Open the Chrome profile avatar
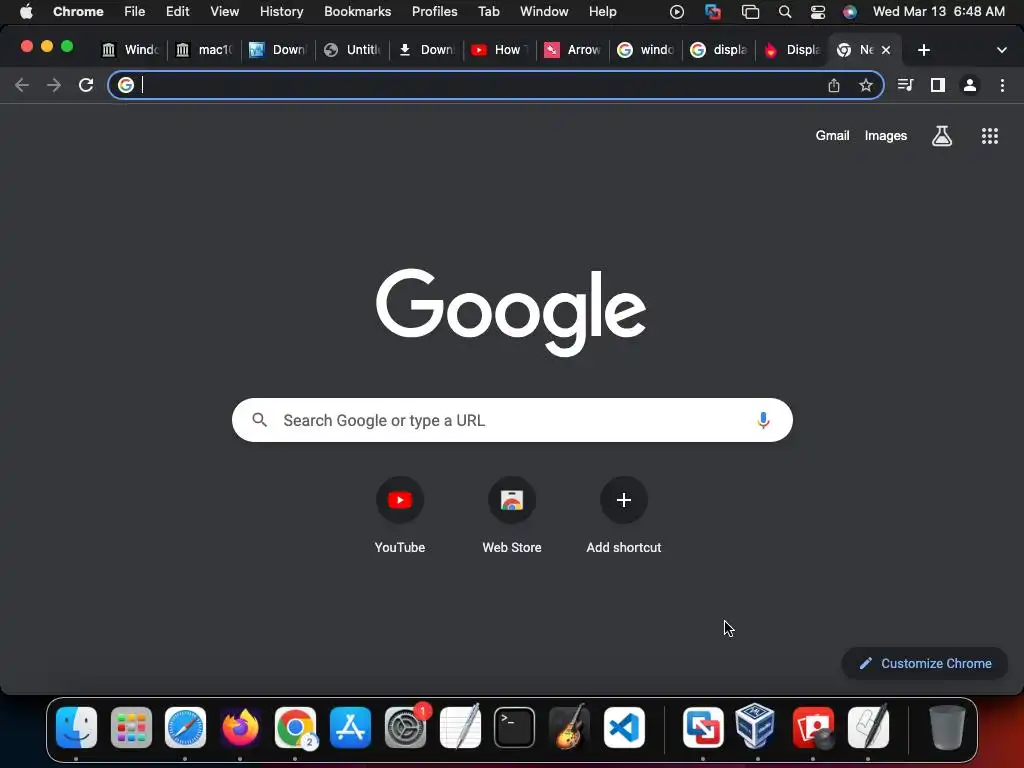 click(x=970, y=85)
